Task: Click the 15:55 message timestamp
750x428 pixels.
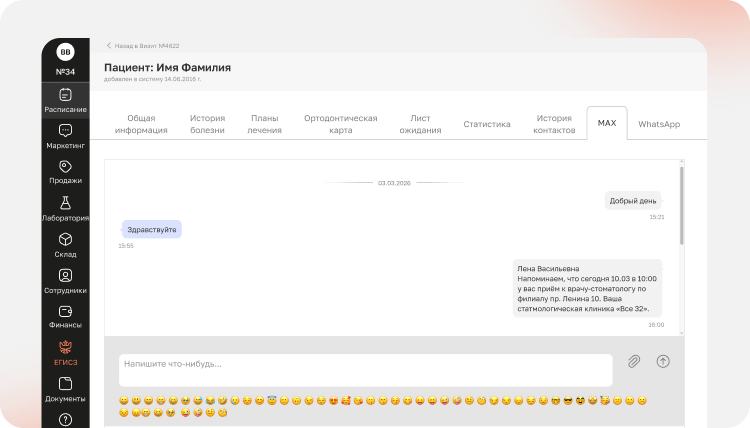Action: click(x=126, y=246)
